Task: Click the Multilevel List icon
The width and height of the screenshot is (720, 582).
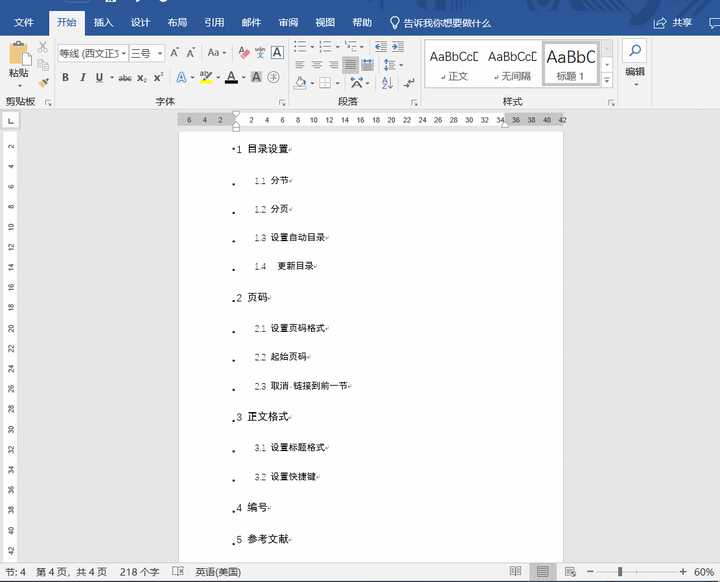Action: (x=351, y=46)
